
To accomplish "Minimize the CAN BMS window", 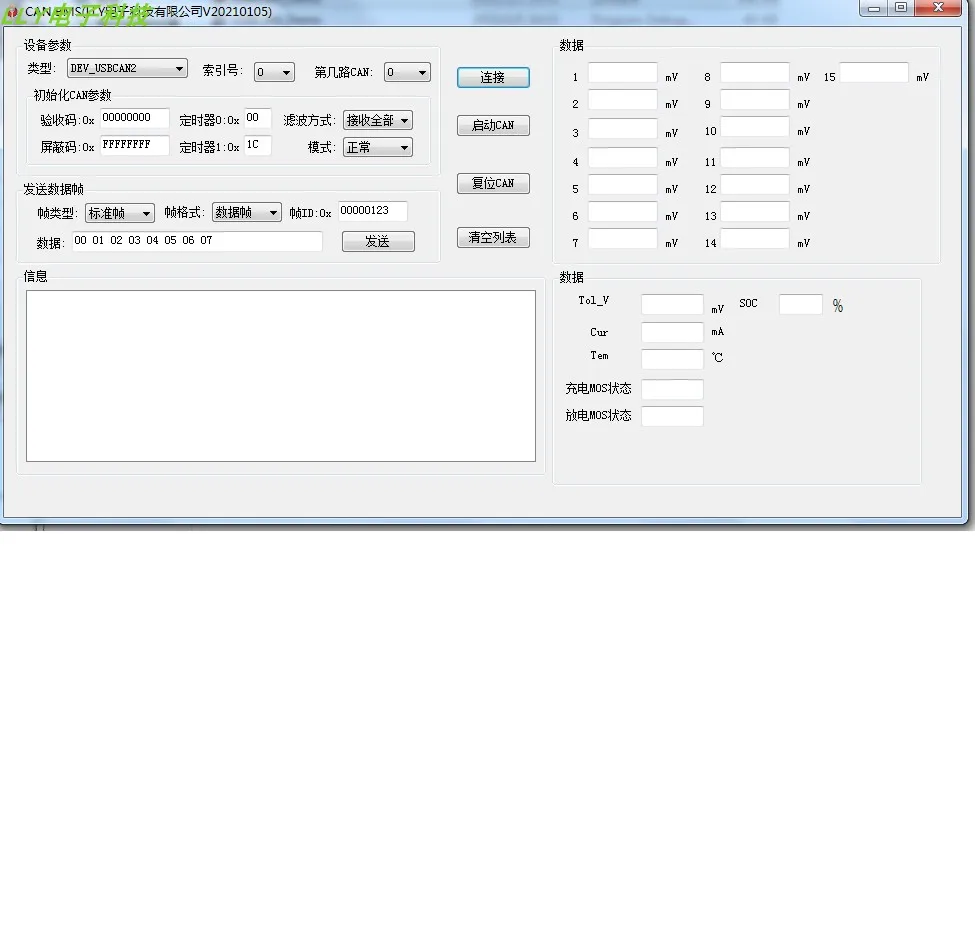I will (x=874, y=8).
